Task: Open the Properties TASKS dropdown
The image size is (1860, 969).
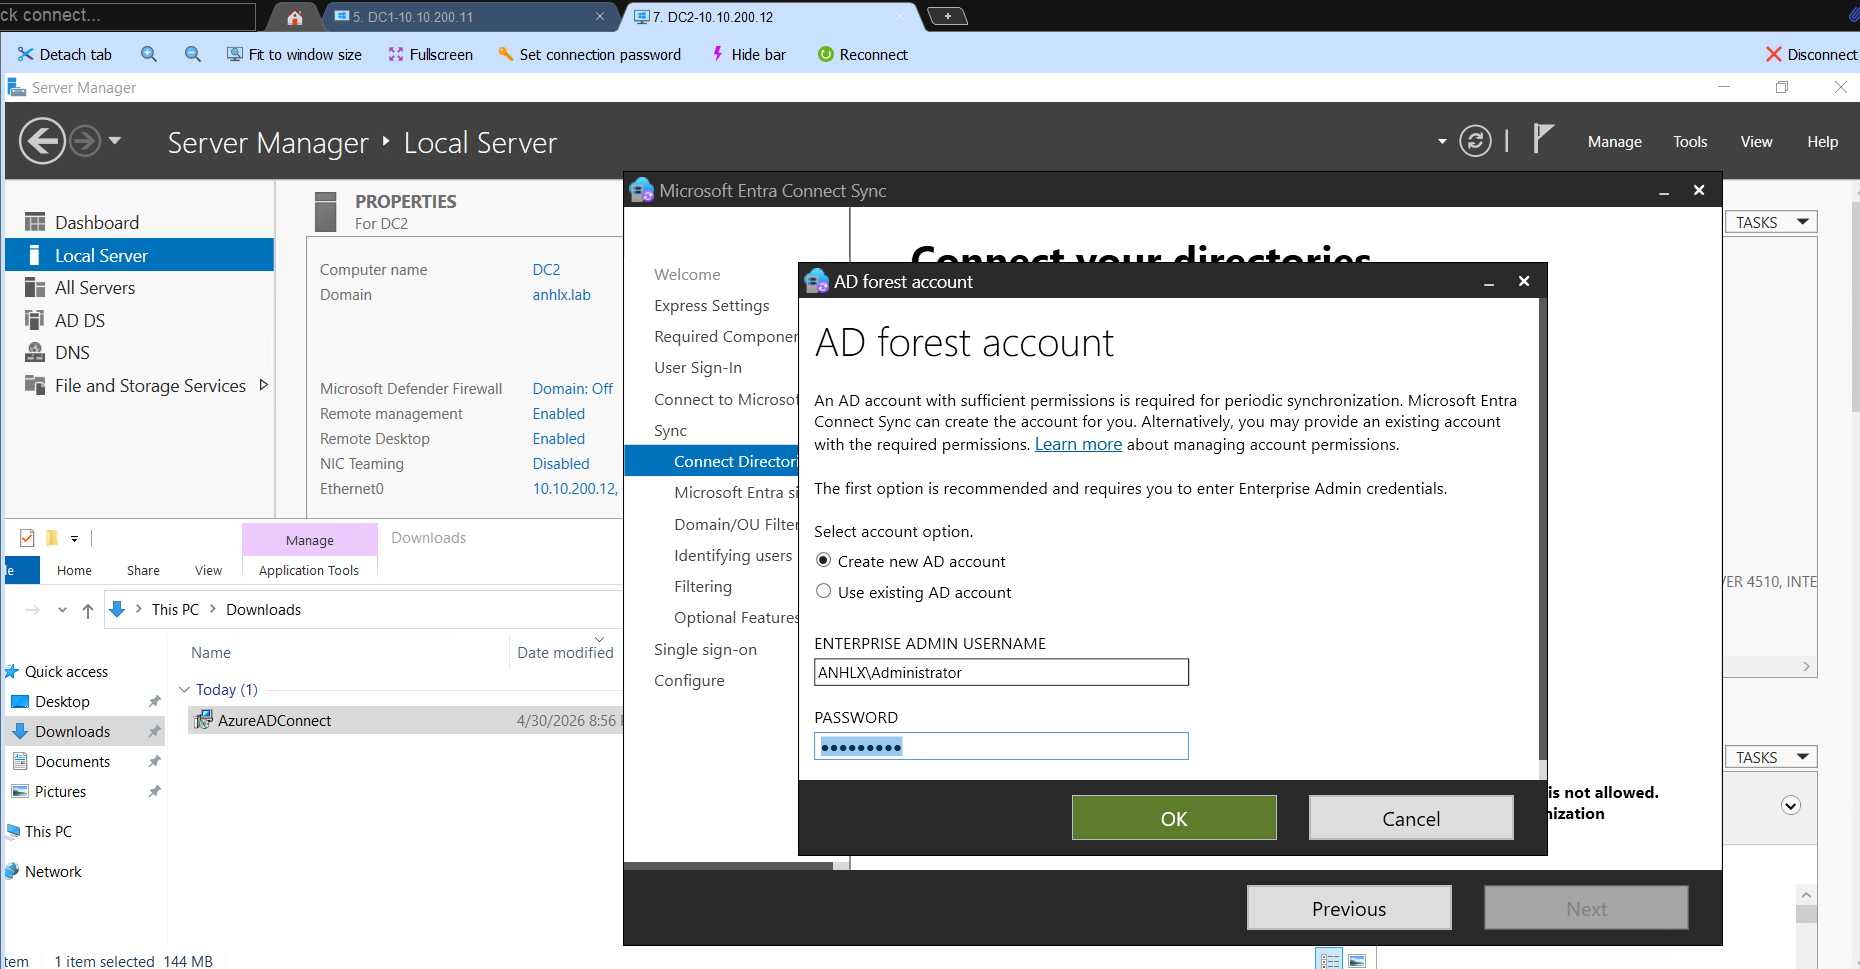Action: (1770, 222)
